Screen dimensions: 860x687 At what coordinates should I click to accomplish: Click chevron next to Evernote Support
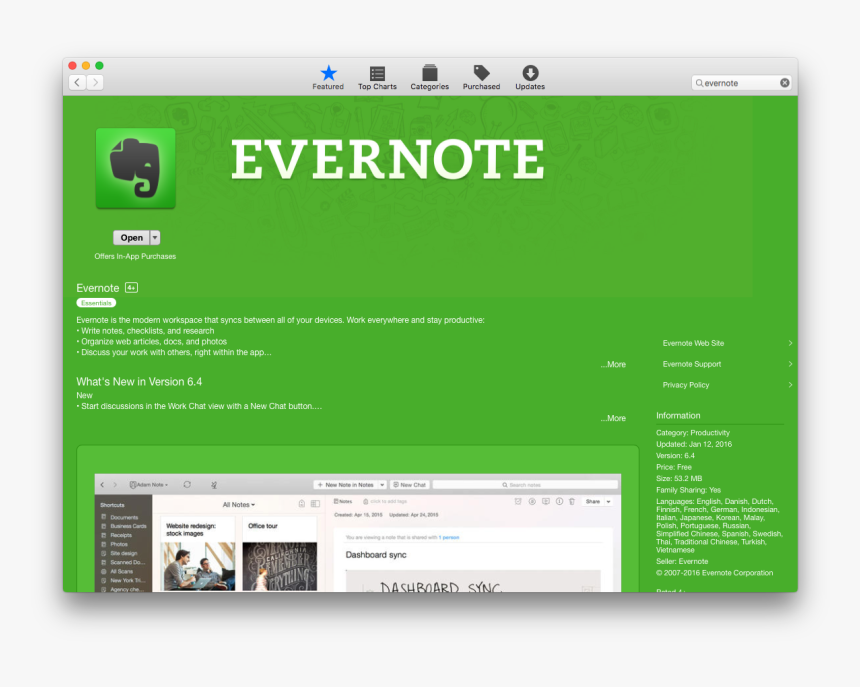(x=790, y=364)
